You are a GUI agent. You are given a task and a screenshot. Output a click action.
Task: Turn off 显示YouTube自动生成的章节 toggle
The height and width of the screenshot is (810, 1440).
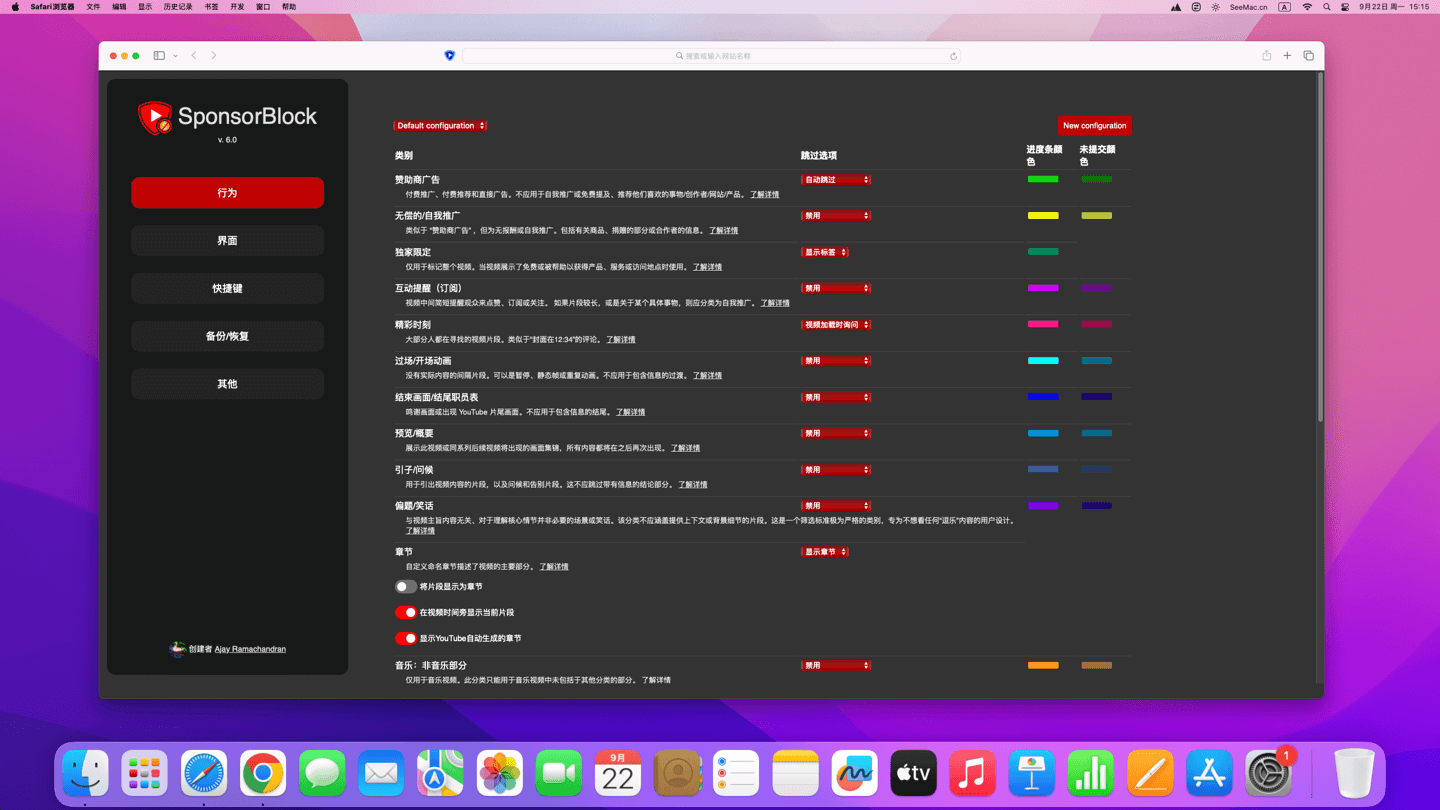(405, 638)
